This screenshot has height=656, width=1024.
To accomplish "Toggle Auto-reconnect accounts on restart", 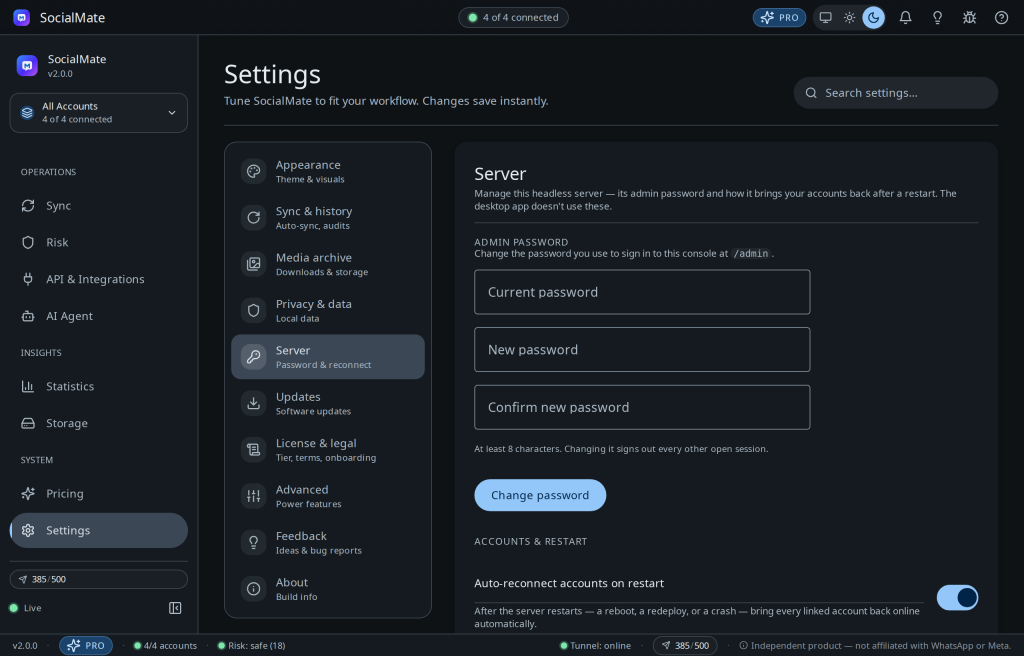I will 957,597.
